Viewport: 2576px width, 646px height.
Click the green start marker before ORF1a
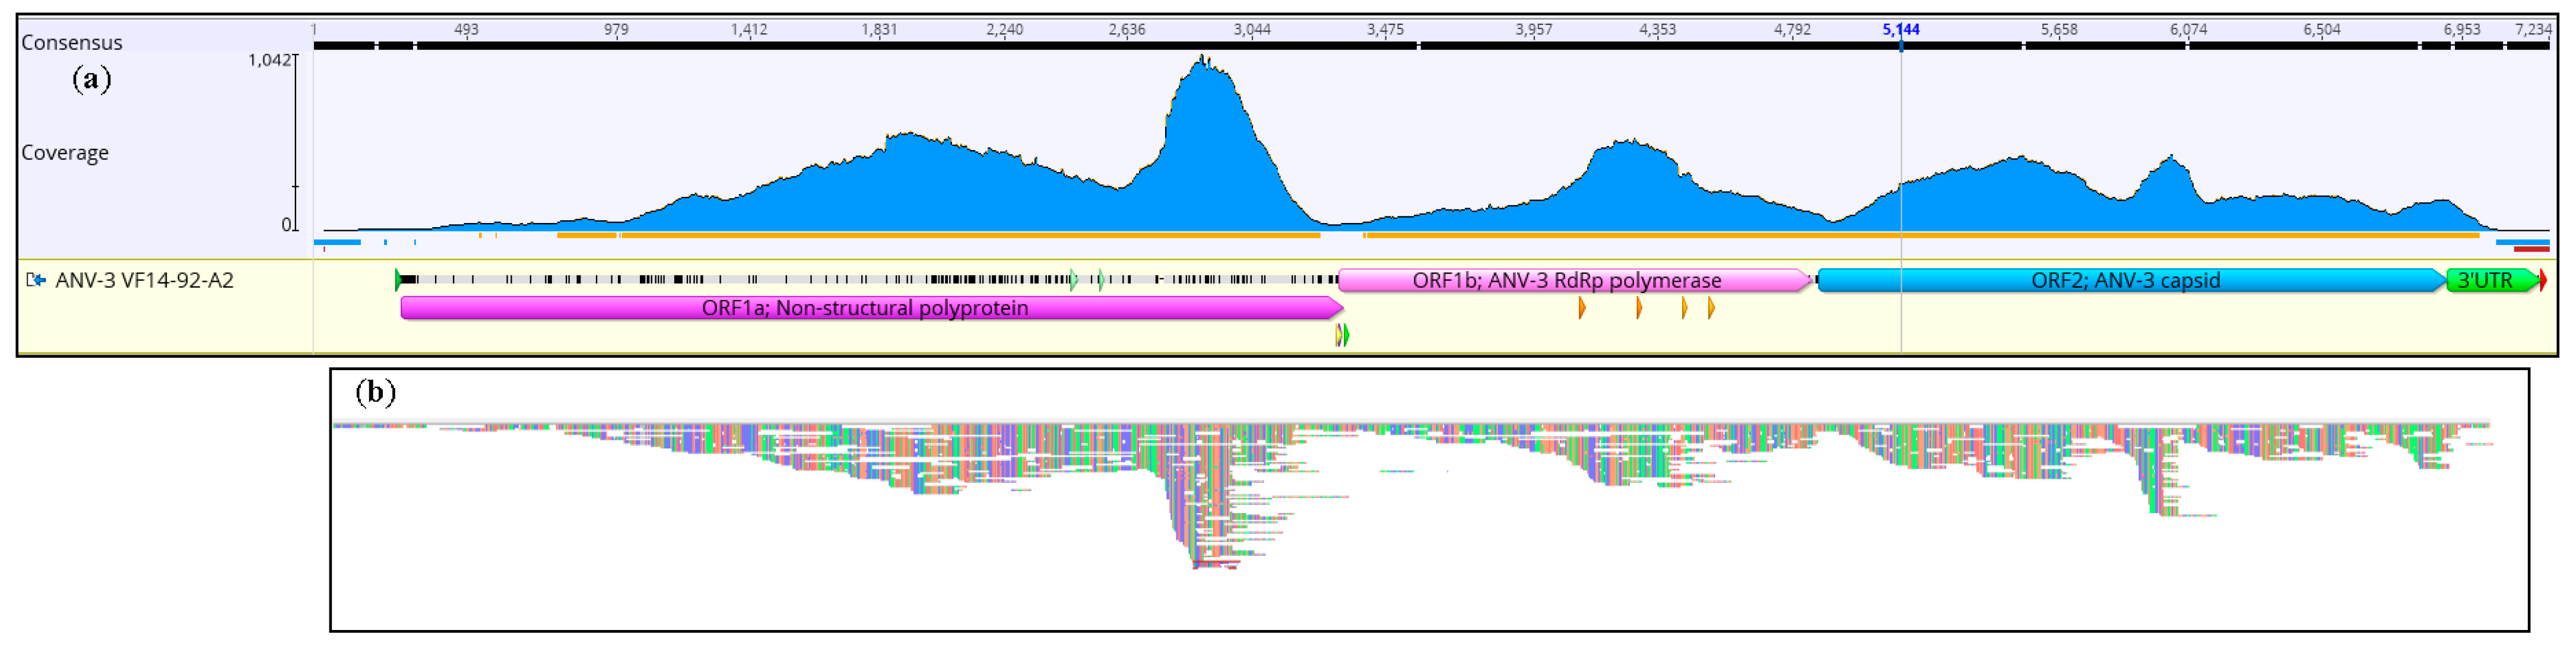(x=398, y=280)
